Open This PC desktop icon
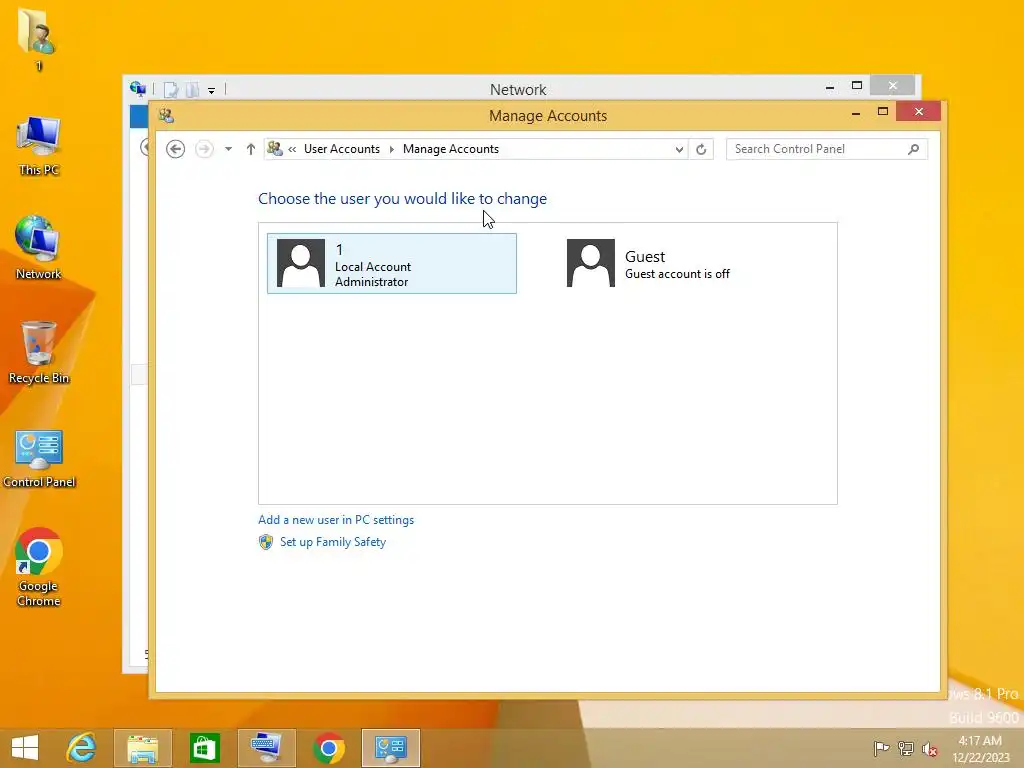This screenshot has height=768, width=1024. [x=39, y=146]
